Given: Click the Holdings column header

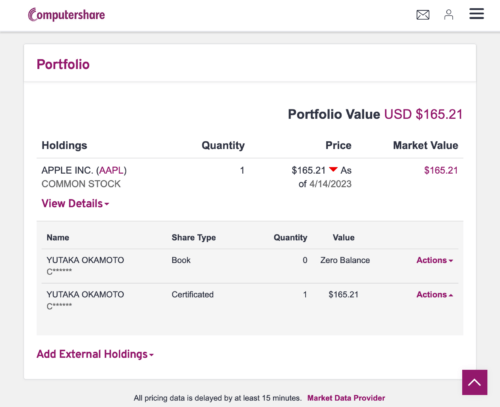Looking at the screenshot, I should [64, 145].
